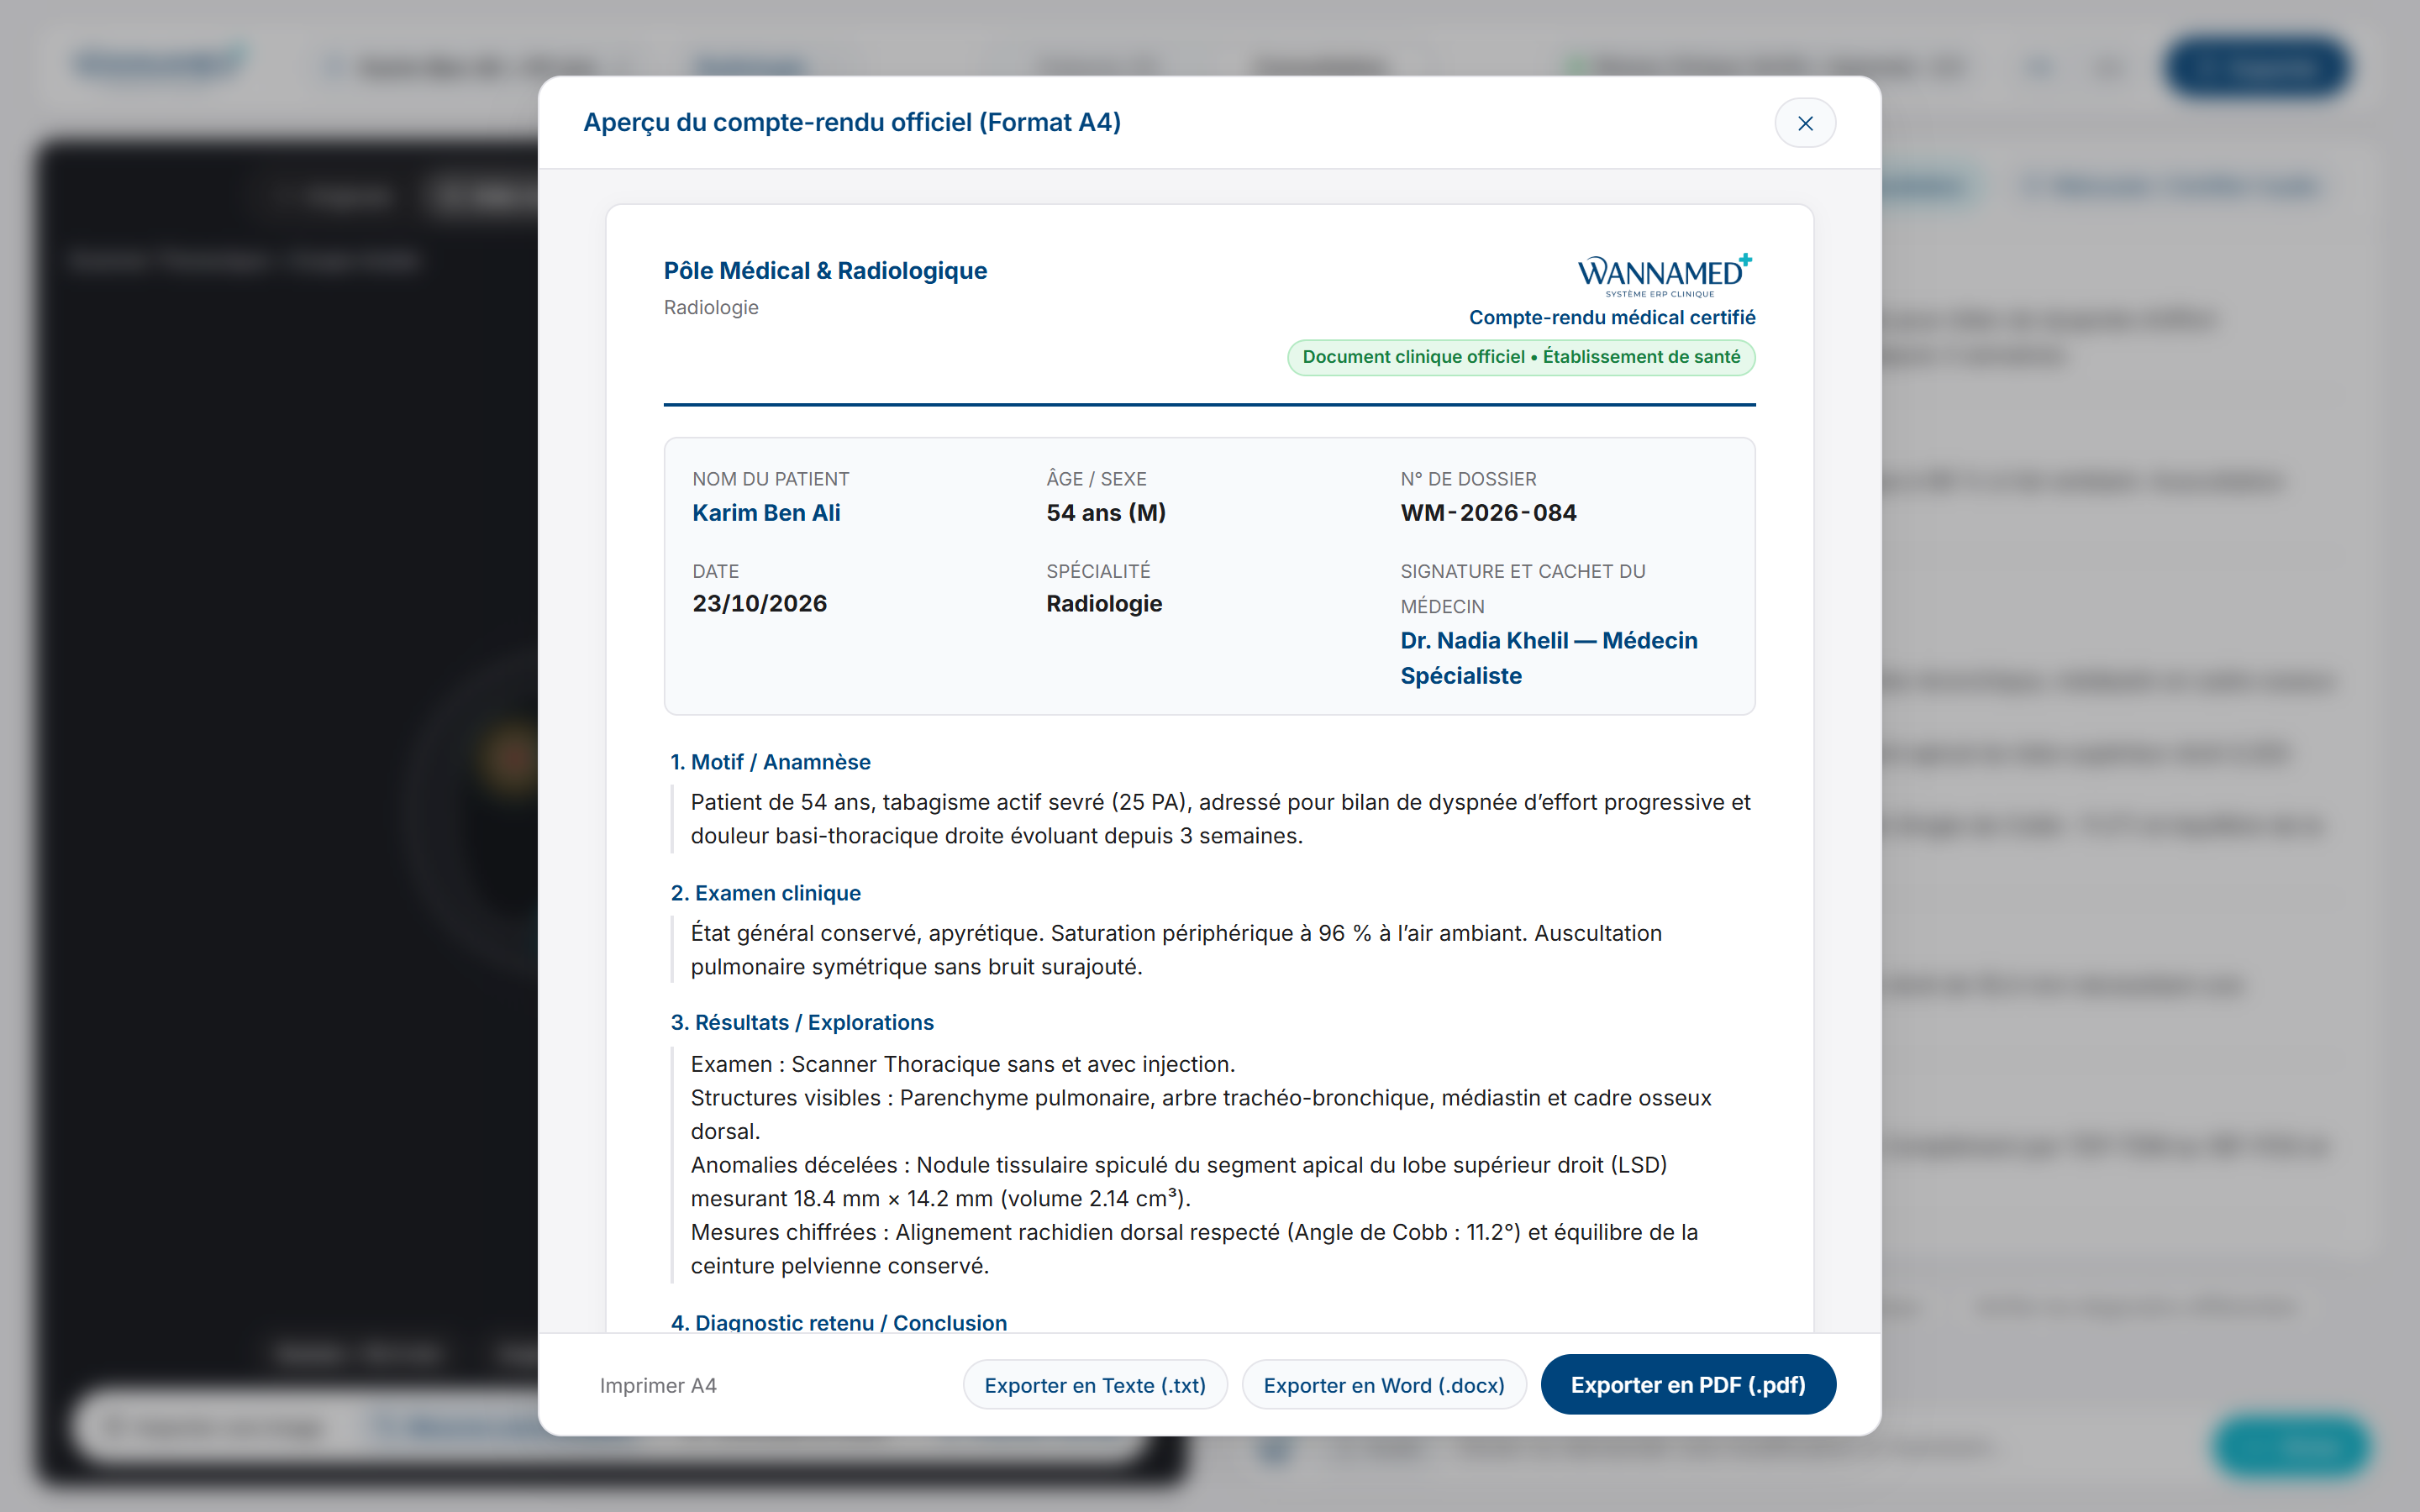The image size is (2420, 1512).
Task: Click the Mesures chiffrées Angle de Cobb line
Action: pyautogui.click(x=1194, y=1249)
